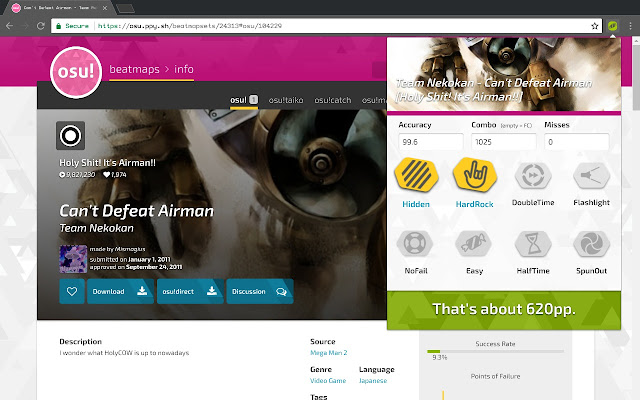Close the Can't Defeat Airman browser tab
The width and height of the screenshot is (640, 400).
pos(105,8)
